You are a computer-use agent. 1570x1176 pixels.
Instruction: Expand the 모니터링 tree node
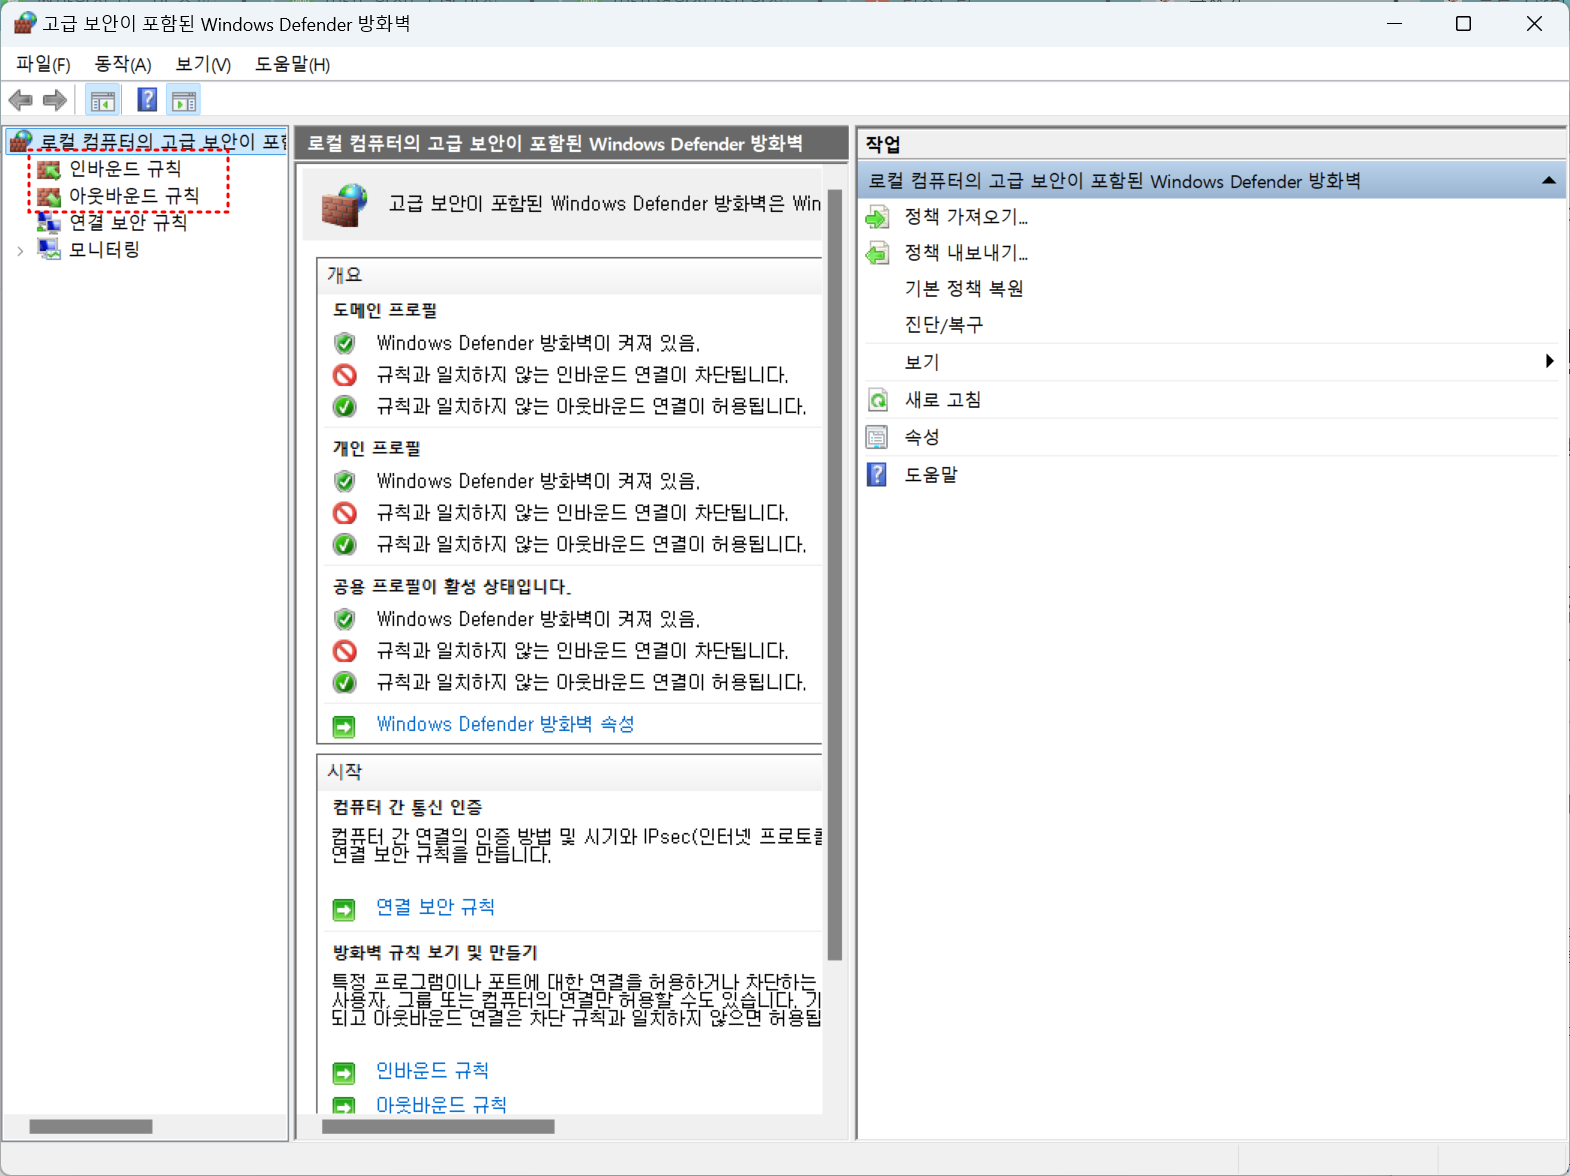pos(20,251)
